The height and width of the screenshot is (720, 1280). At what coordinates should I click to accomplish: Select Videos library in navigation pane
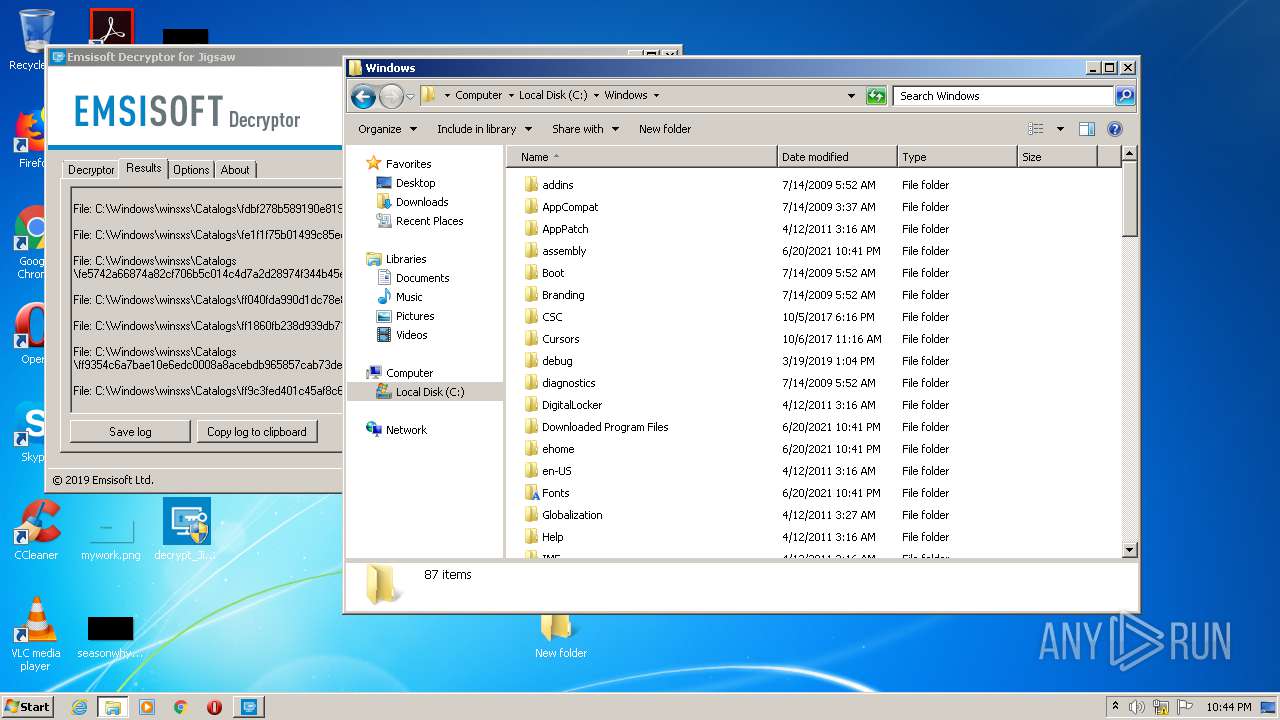[402, 335]
